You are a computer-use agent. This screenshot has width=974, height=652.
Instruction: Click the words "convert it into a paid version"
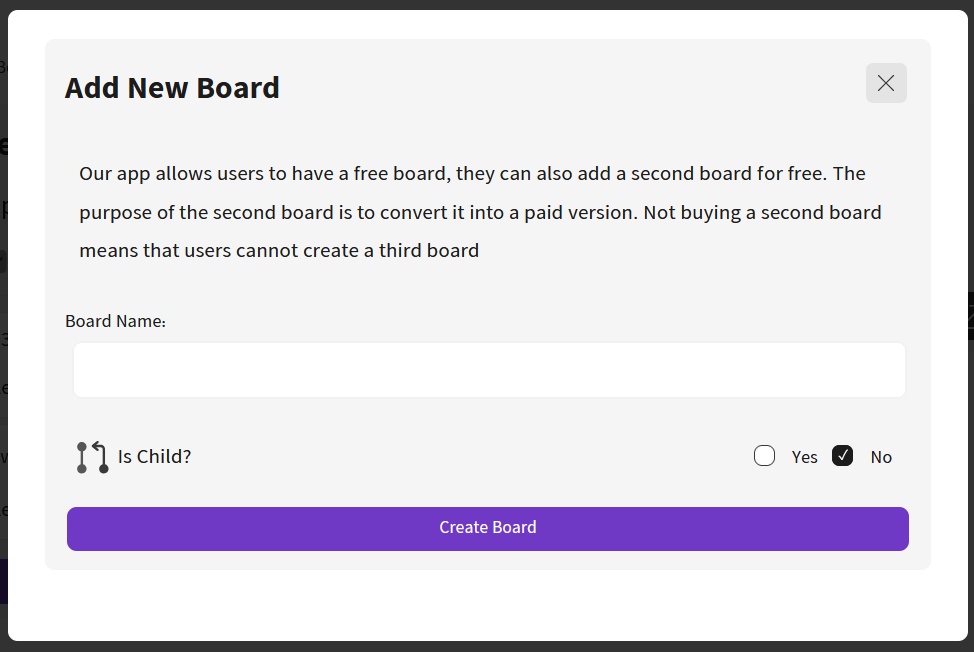(512, 212)
